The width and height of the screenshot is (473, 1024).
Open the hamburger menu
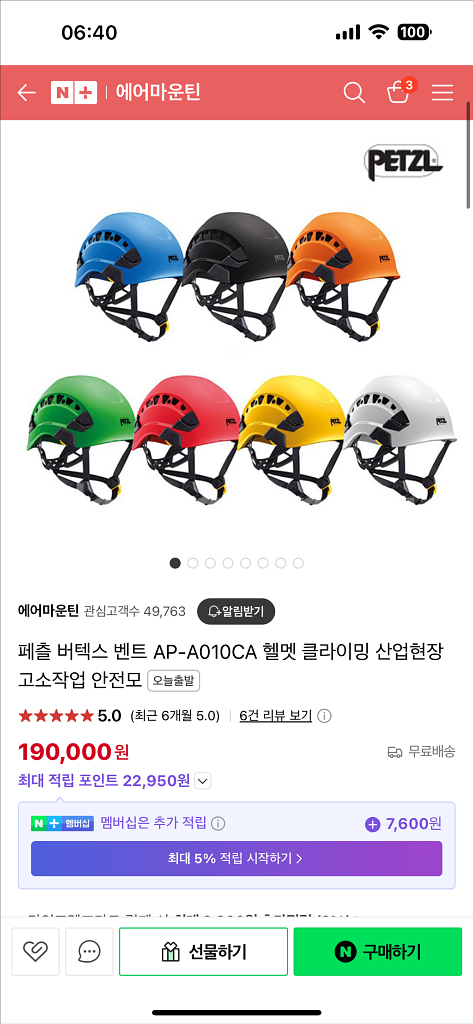442,93
